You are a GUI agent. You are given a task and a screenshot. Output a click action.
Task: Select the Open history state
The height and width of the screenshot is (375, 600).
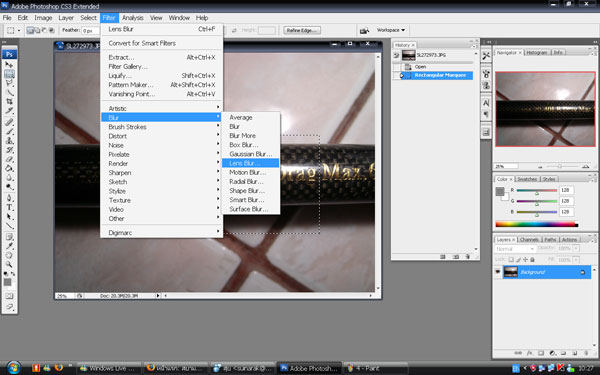pos(436,67)
